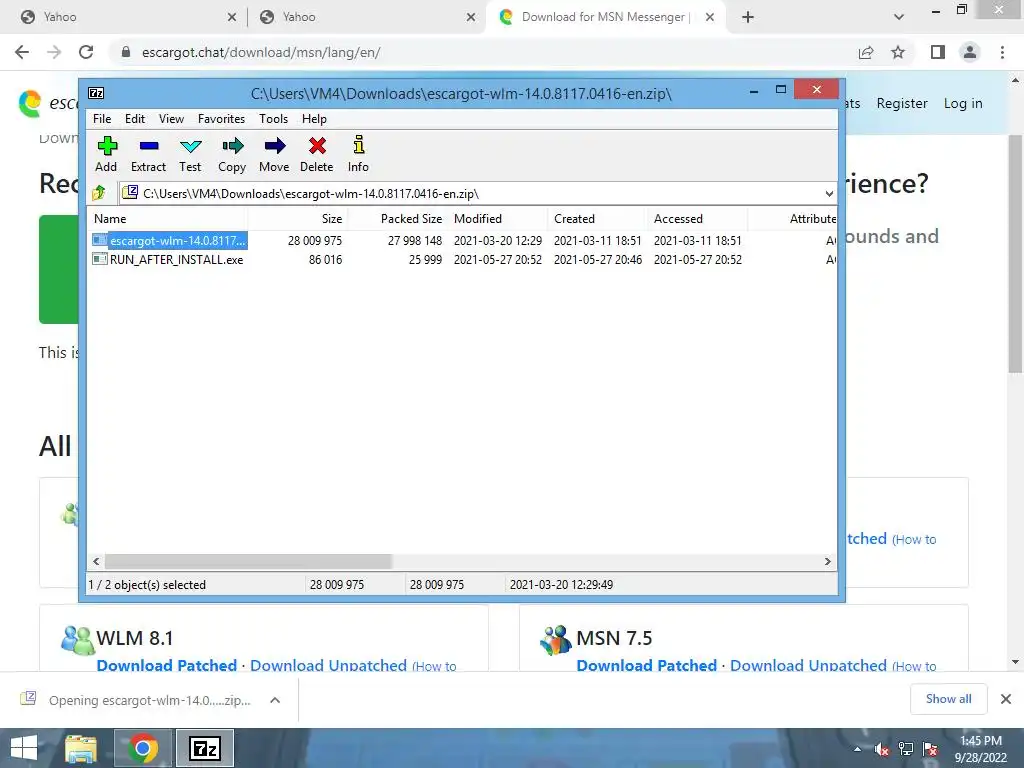Image resolution: width=1024 pixels, height=768 pixels.
Task: Bookmark this page star icon
Action: pos(898,52)
